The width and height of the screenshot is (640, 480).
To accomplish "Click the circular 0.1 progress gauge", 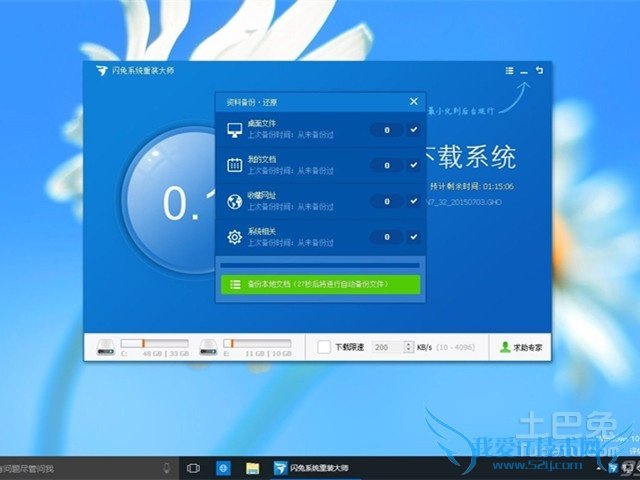I will coord(169,200).
